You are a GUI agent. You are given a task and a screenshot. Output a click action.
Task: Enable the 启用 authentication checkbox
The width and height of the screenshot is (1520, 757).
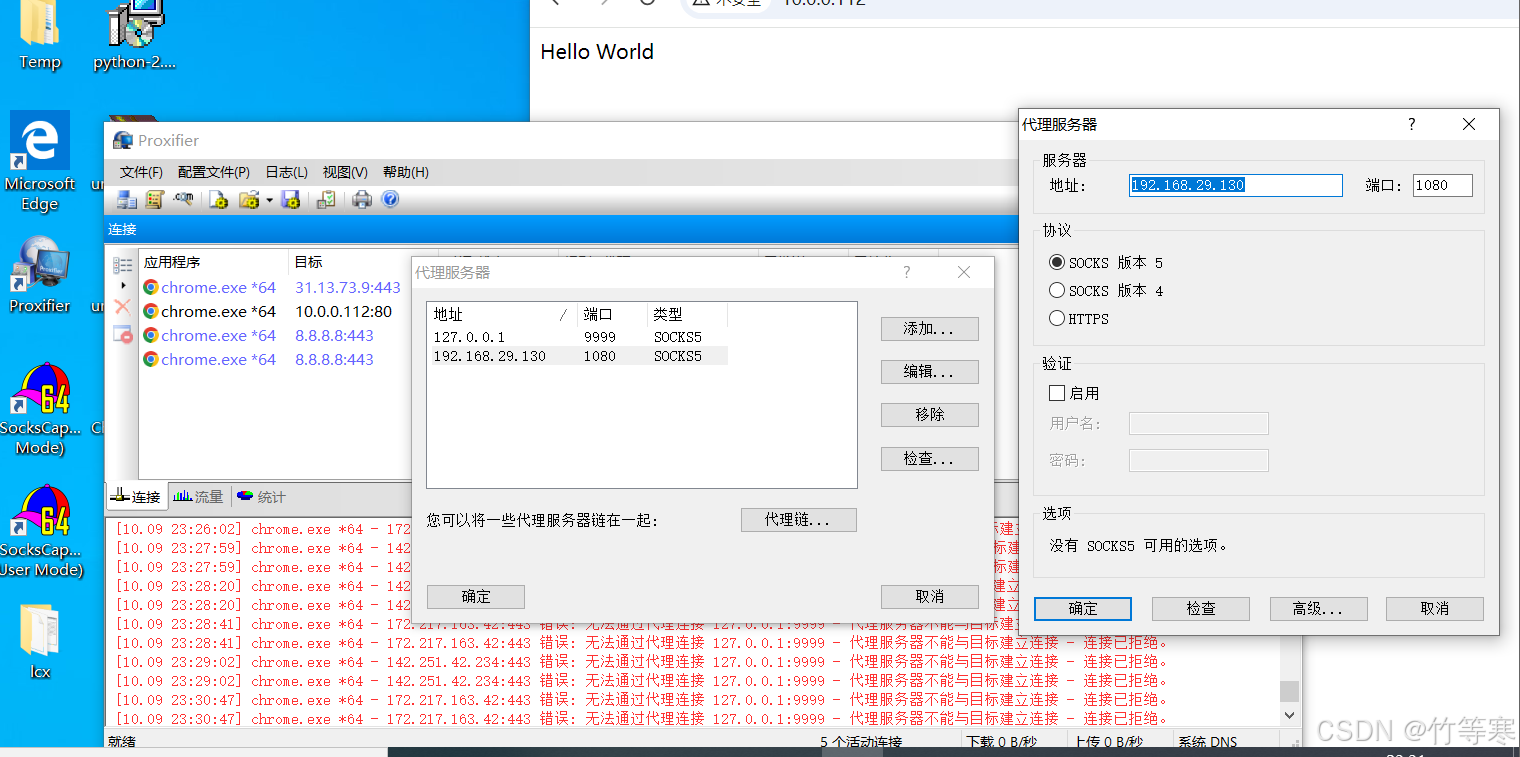click(1057, 392)
